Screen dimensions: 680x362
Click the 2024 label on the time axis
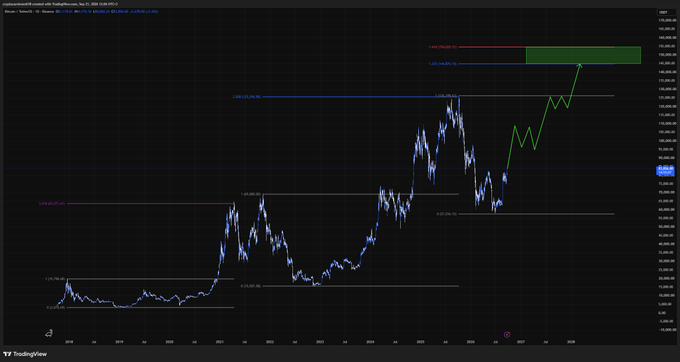pos(370,342)
